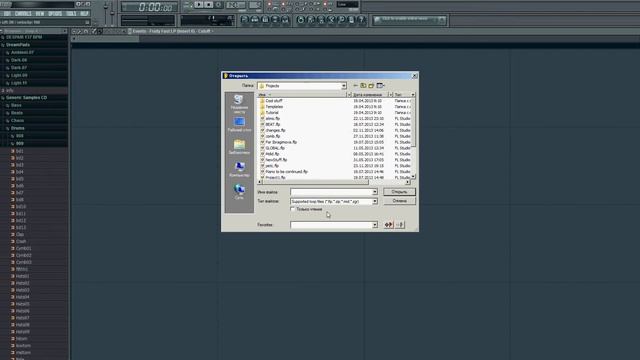Enable the Только чтение checkbox
The width and height of the screenshot is (640, 360).
(293, 209)
